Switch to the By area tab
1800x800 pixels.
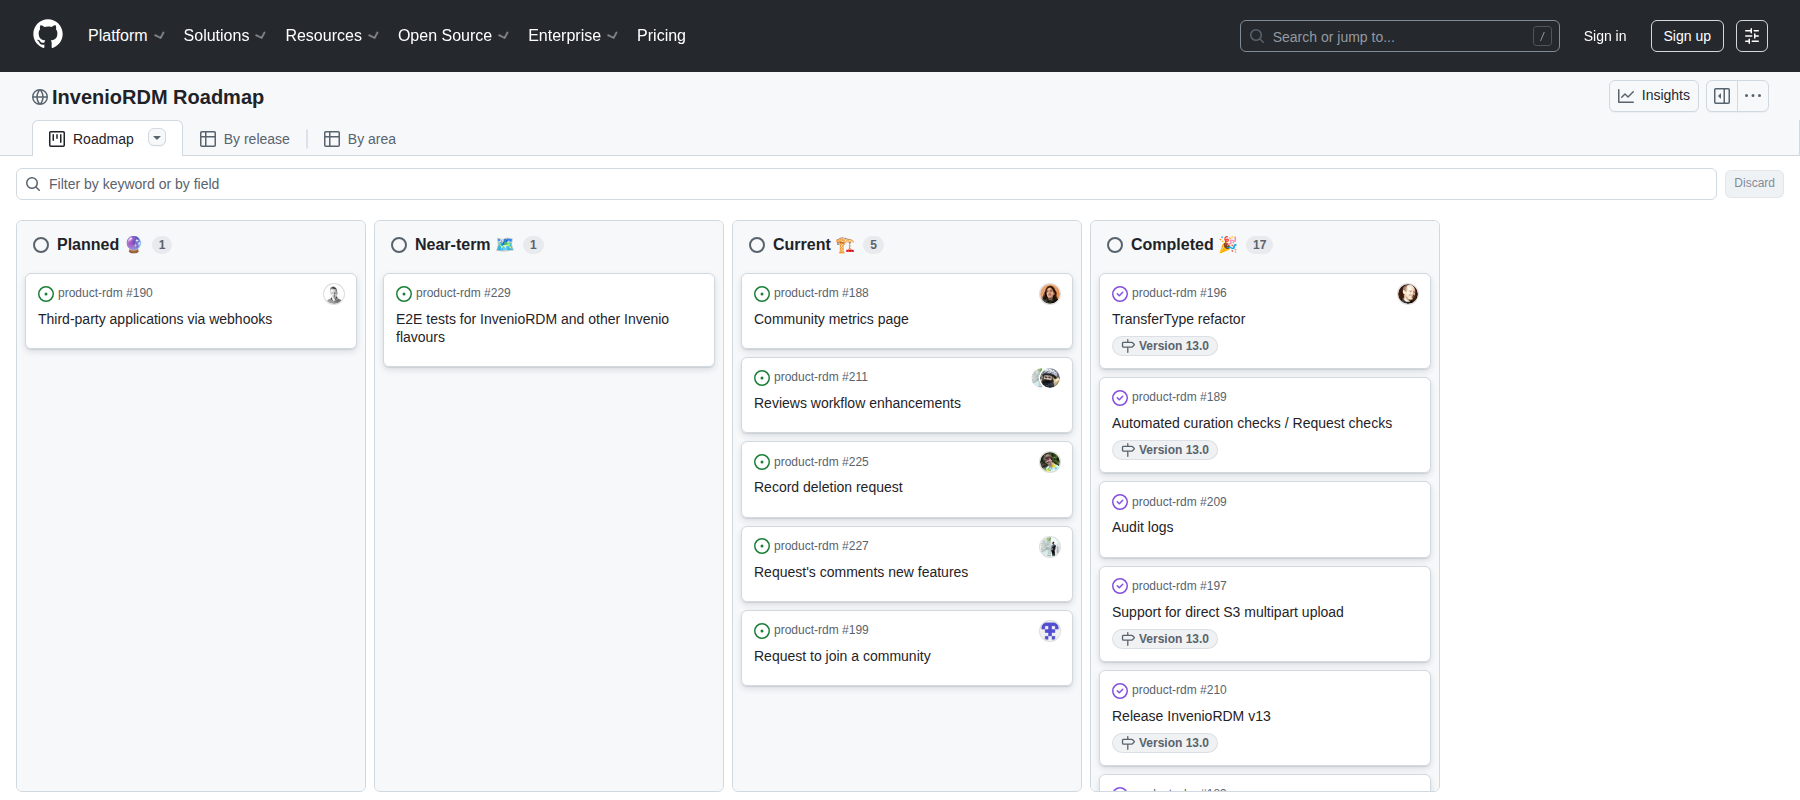[x=360, y=139]
